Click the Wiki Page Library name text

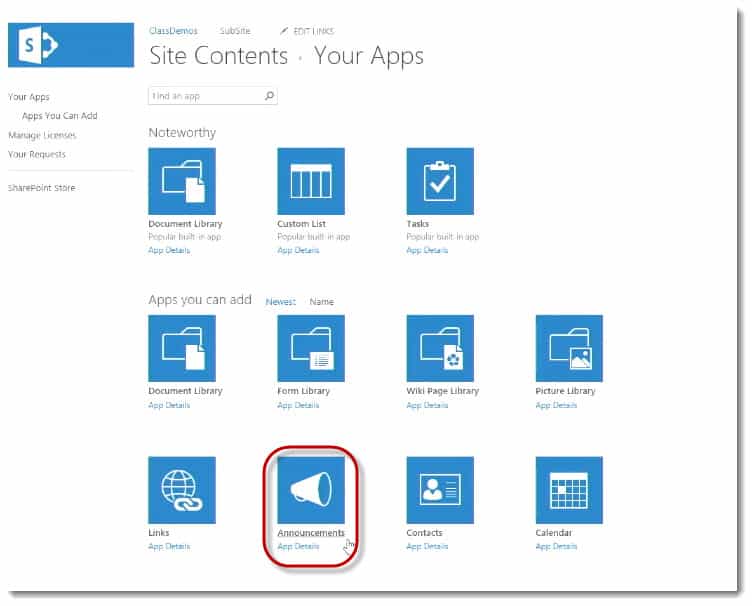point(442,391)
